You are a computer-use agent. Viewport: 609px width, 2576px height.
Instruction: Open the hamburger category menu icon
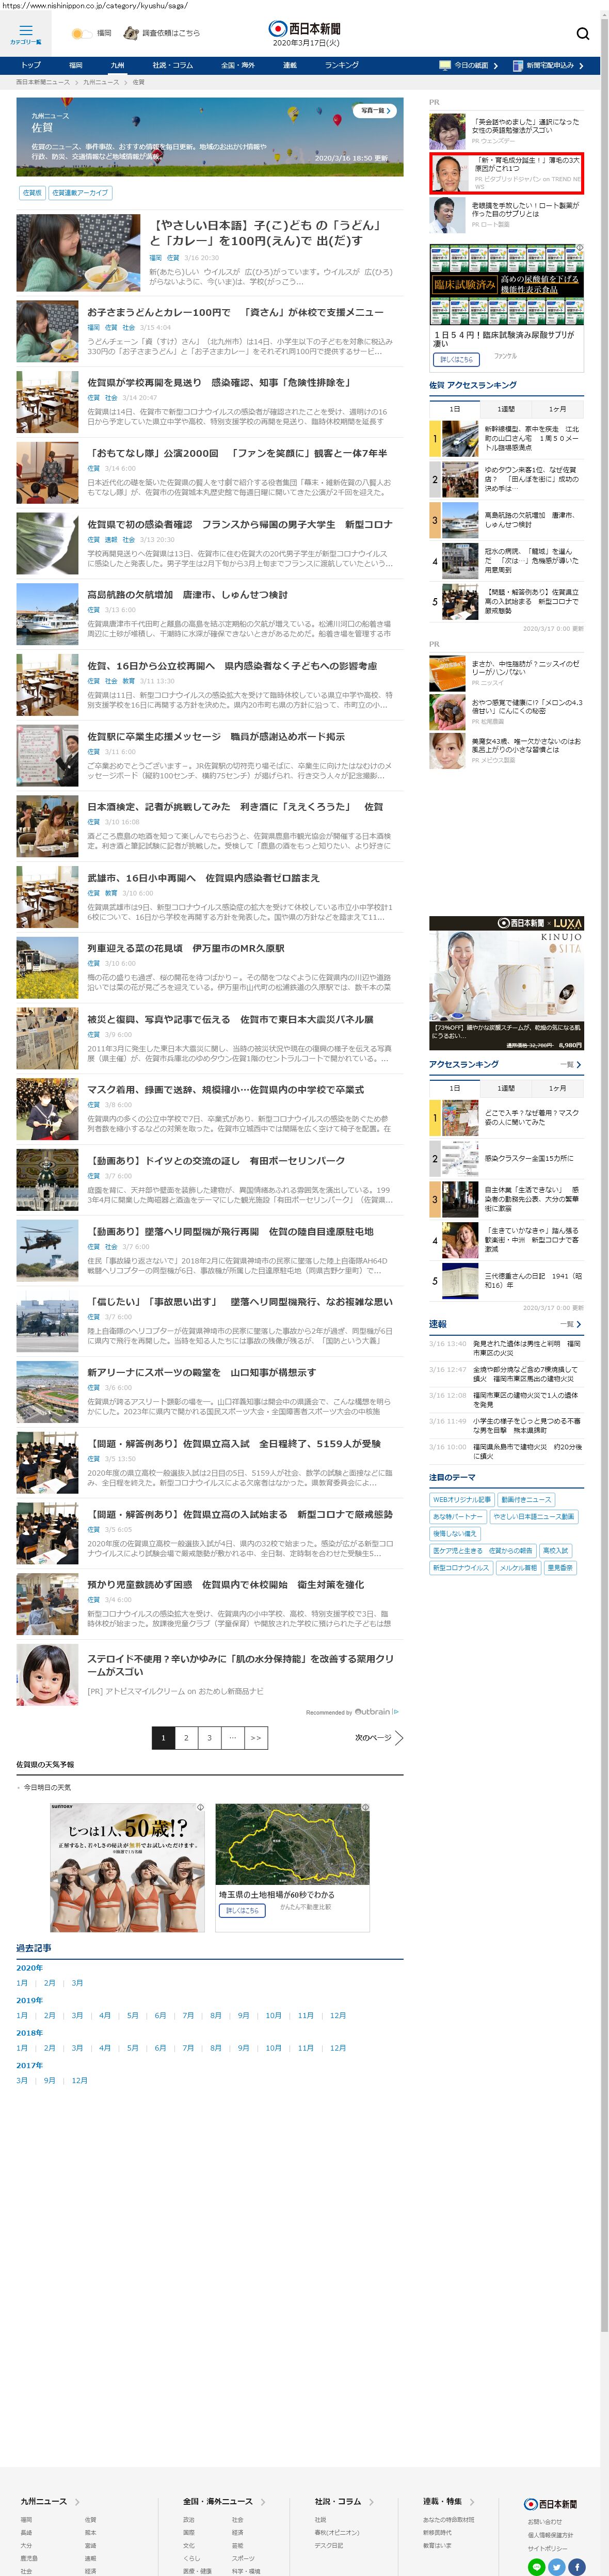(x=25, y=31)
